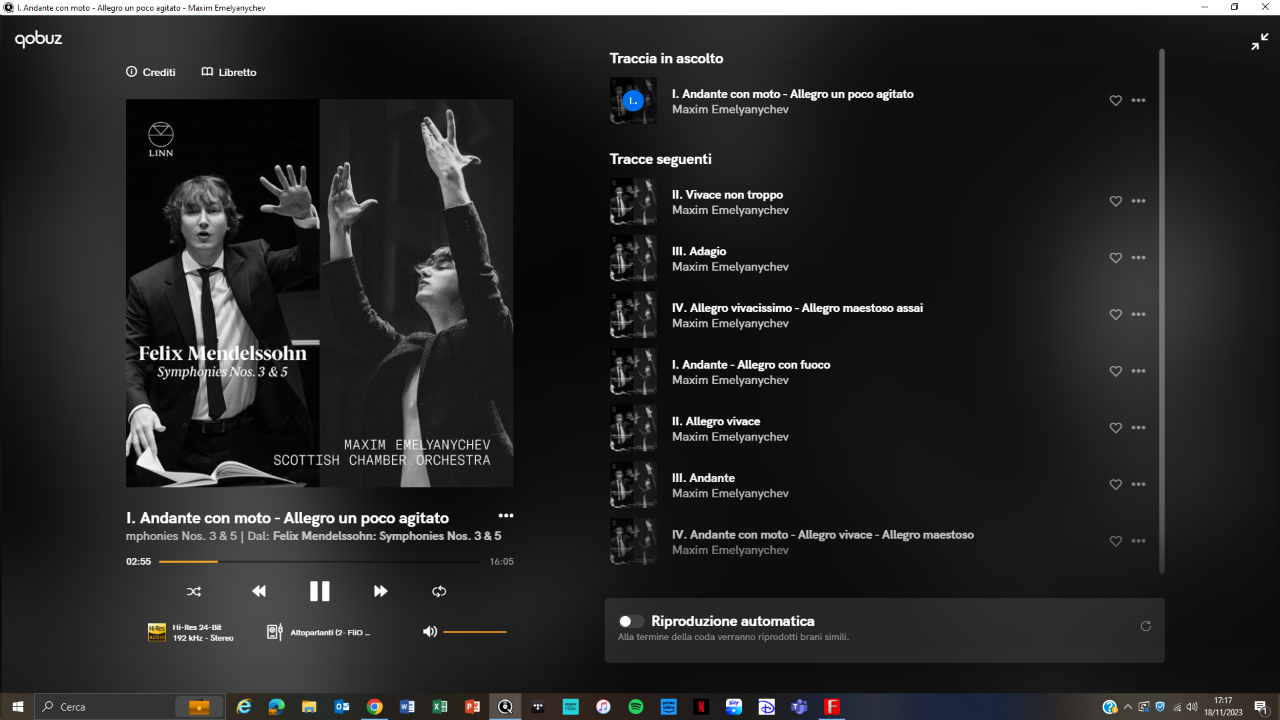The image size is (1280, 720).
Task: Open PowerPoint from the taskbar
Action: click(472, 707)
